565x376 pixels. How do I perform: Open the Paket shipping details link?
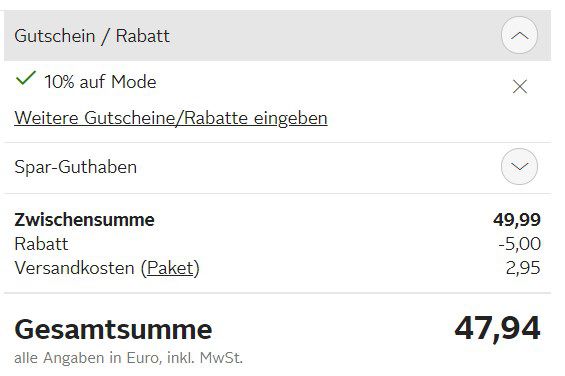point(170,268)
